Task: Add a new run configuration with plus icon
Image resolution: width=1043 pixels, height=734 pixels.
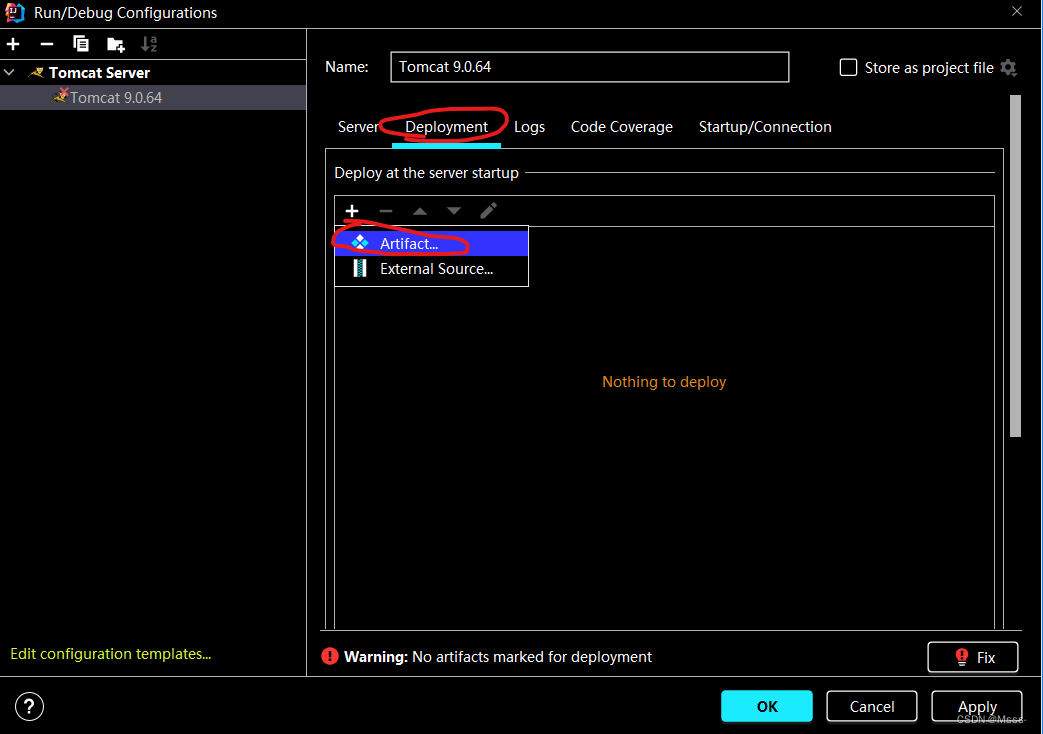Action: pos(13,45)
